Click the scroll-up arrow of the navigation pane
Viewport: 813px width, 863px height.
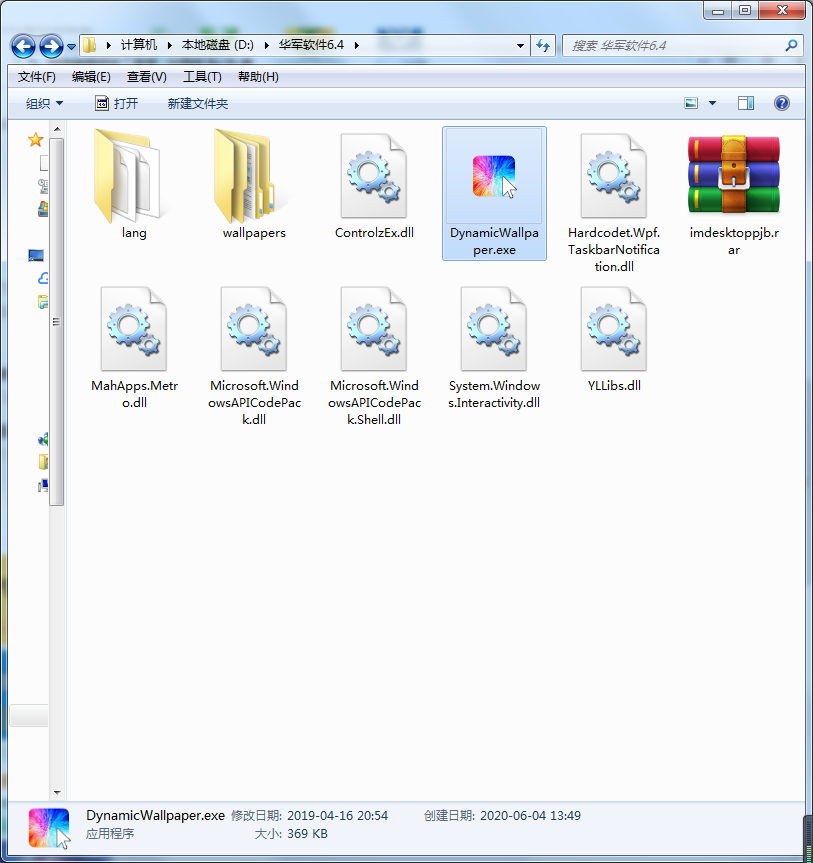click(57, 129)
